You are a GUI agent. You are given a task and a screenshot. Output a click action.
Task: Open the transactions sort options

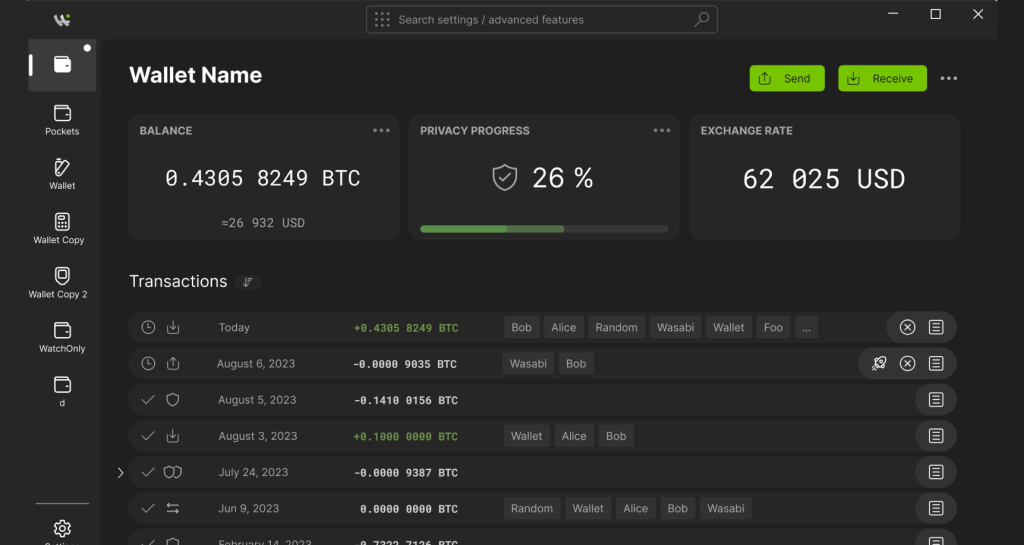click(248, 282)
